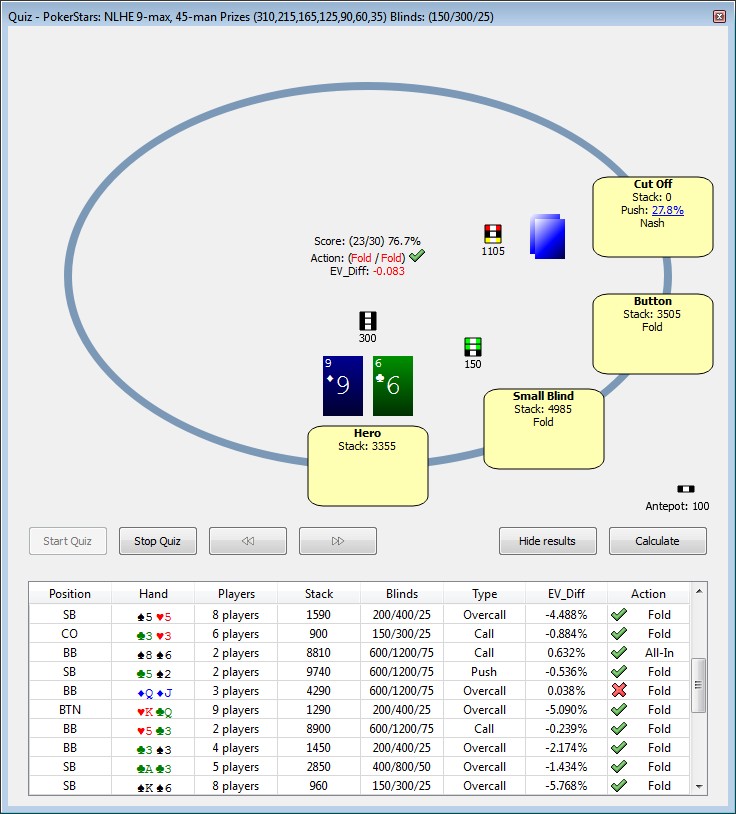Click the small blind chip 150

472,347
